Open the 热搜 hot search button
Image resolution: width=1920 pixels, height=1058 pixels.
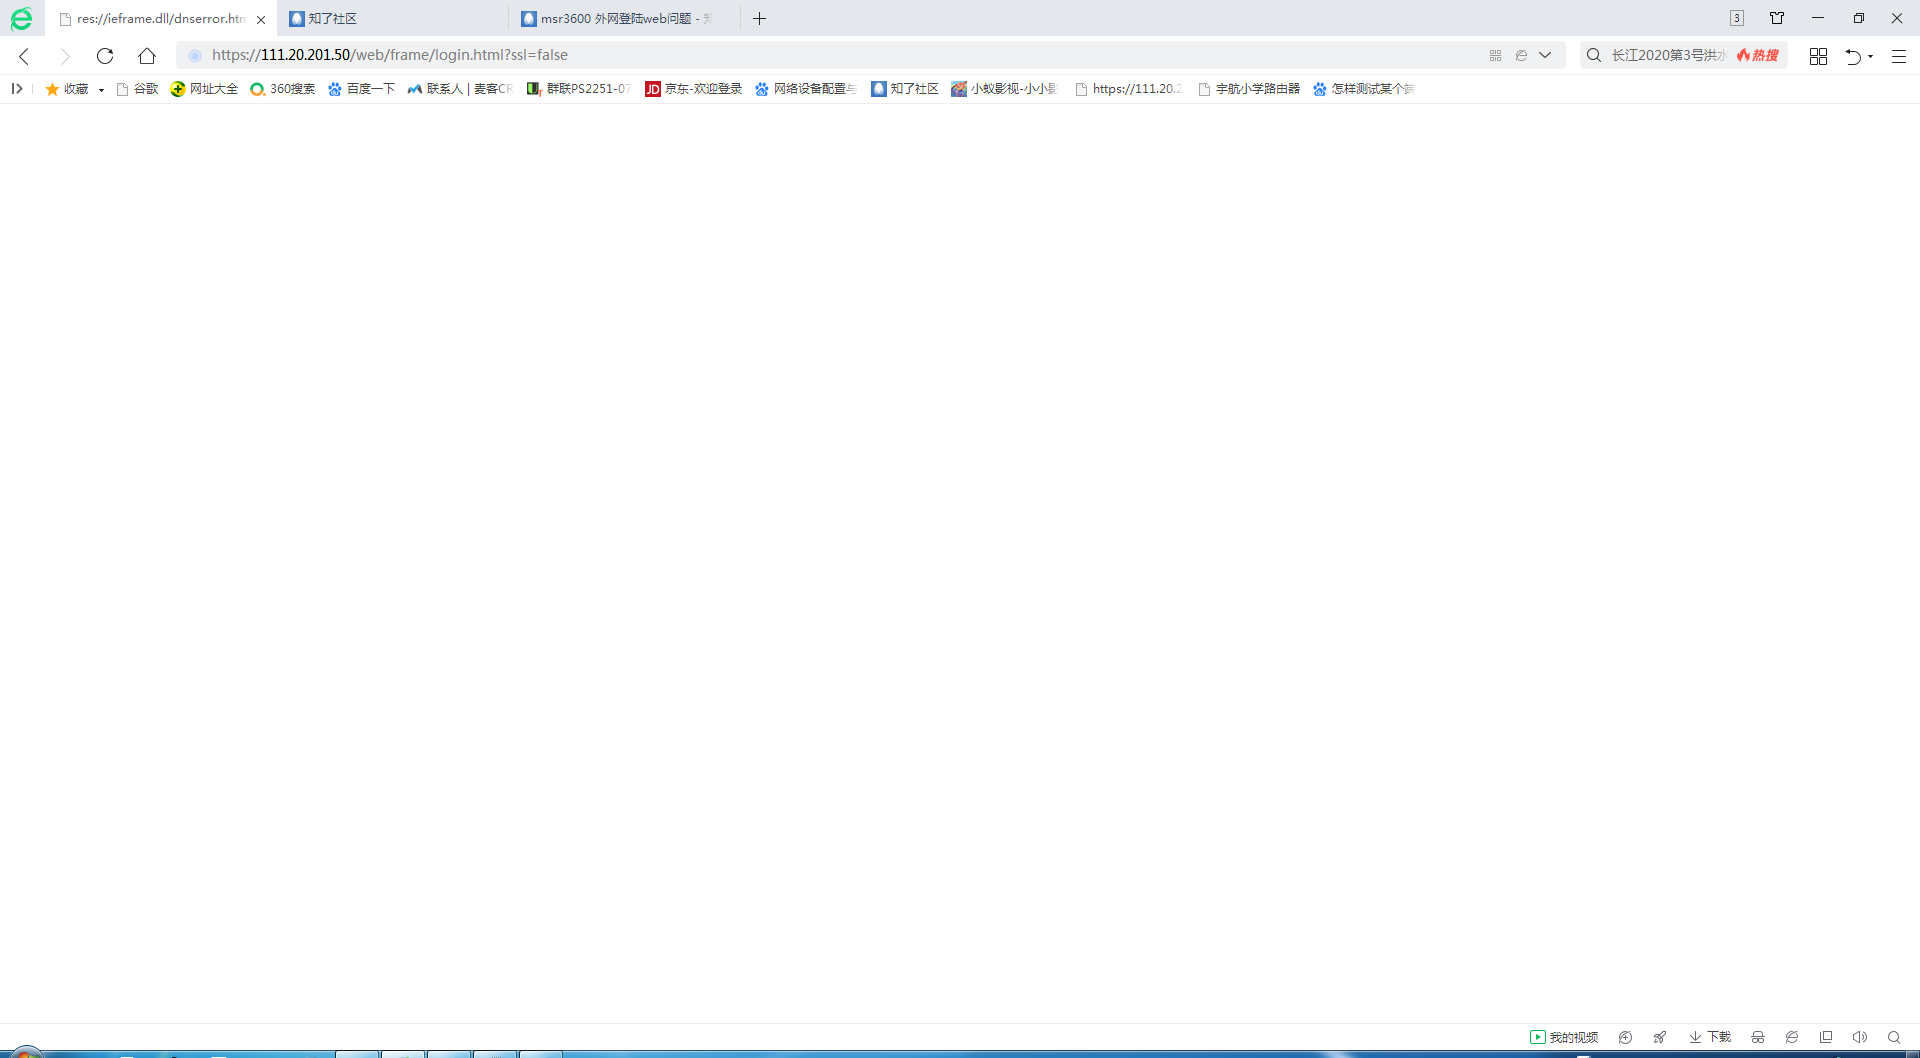click(1758, 55)
